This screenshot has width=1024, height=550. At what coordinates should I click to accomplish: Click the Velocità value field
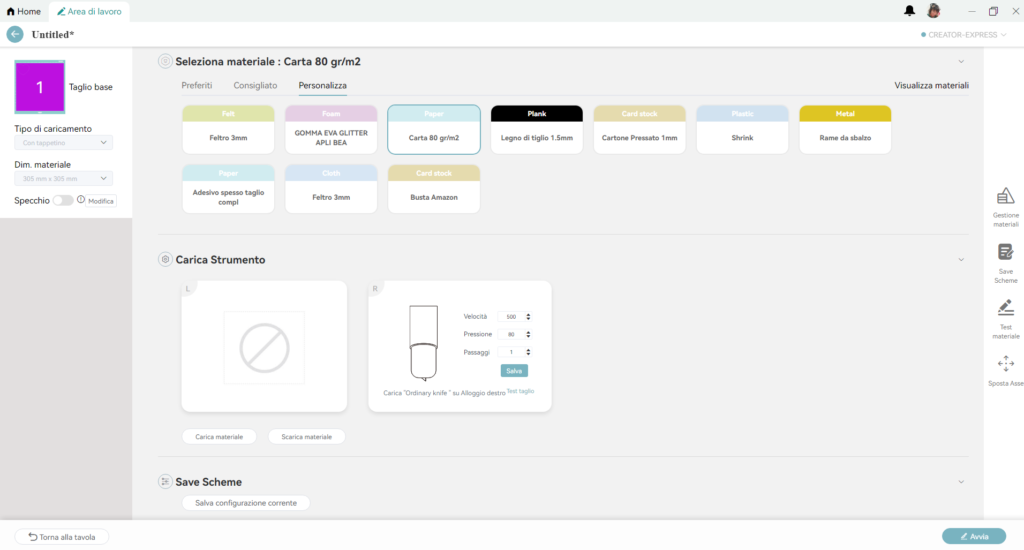[511, 316]
